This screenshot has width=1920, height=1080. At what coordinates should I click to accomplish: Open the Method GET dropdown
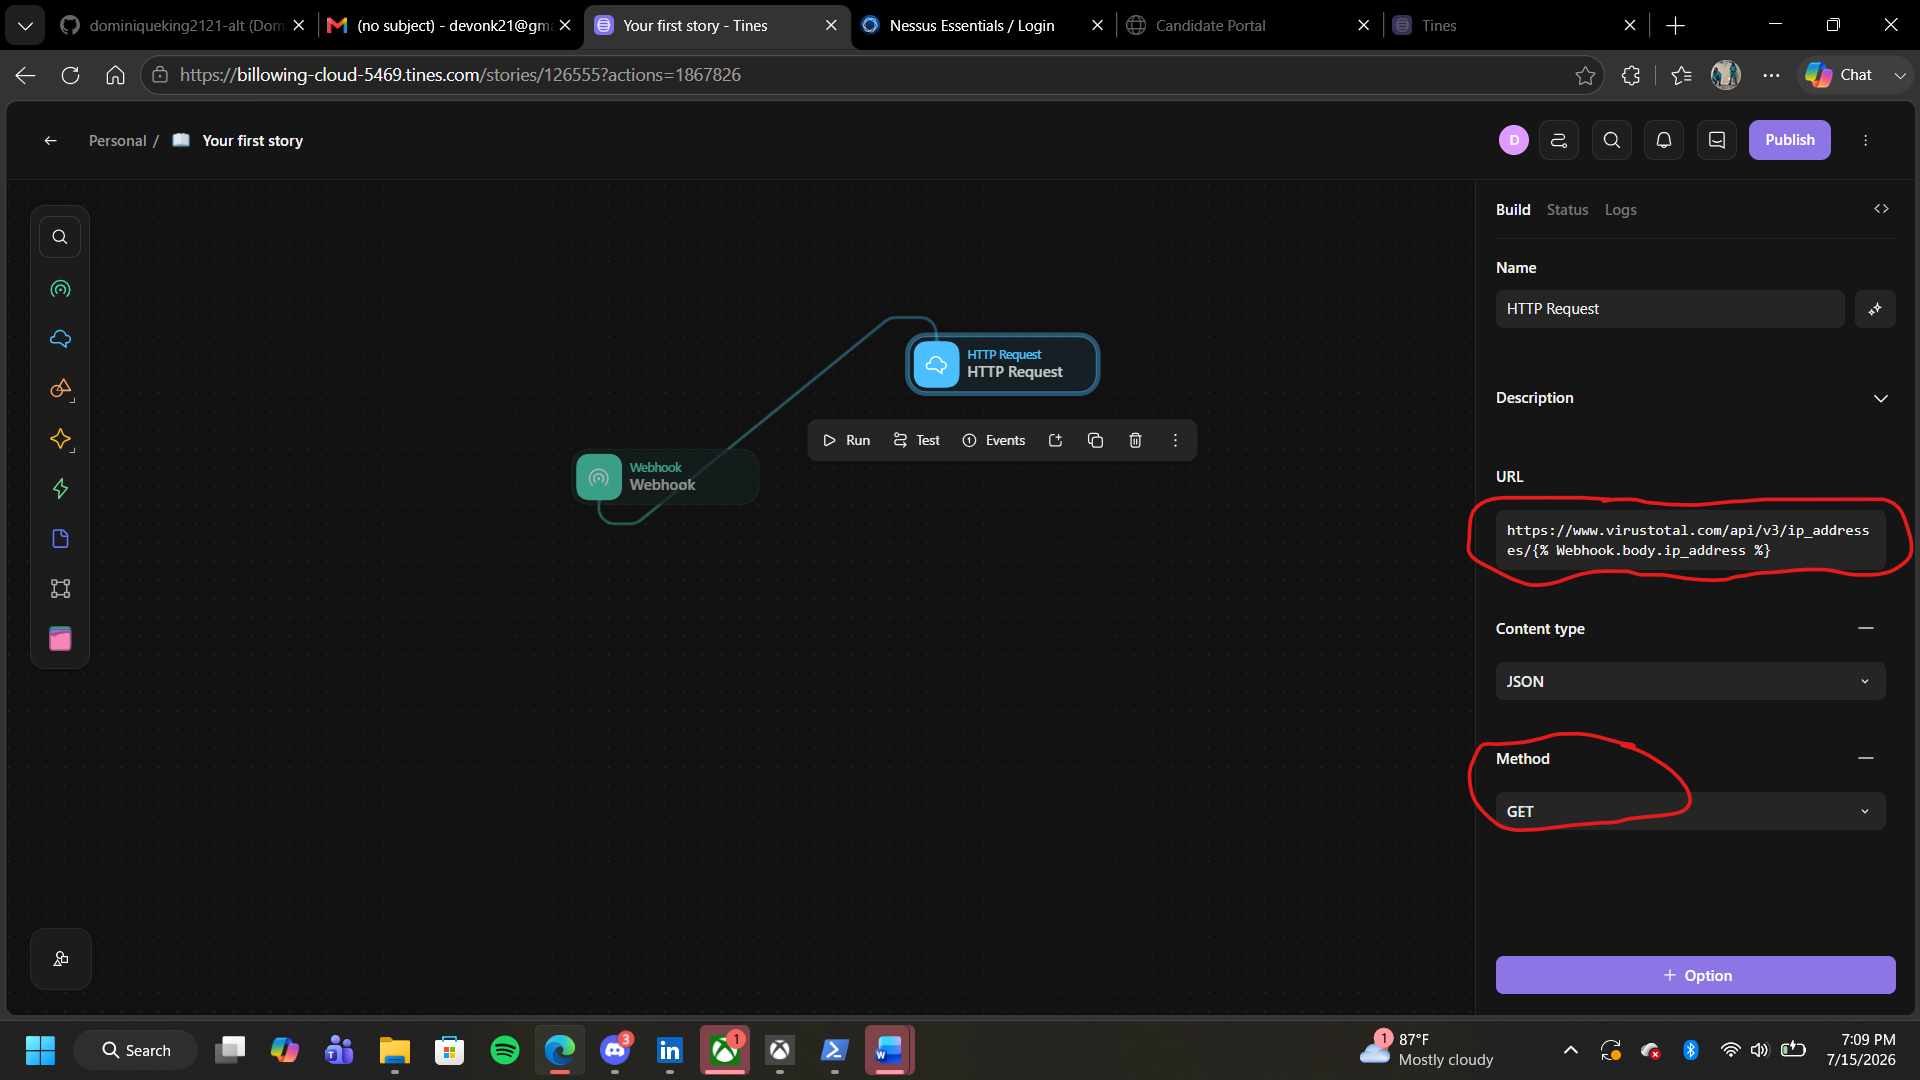pos(1690,811)
